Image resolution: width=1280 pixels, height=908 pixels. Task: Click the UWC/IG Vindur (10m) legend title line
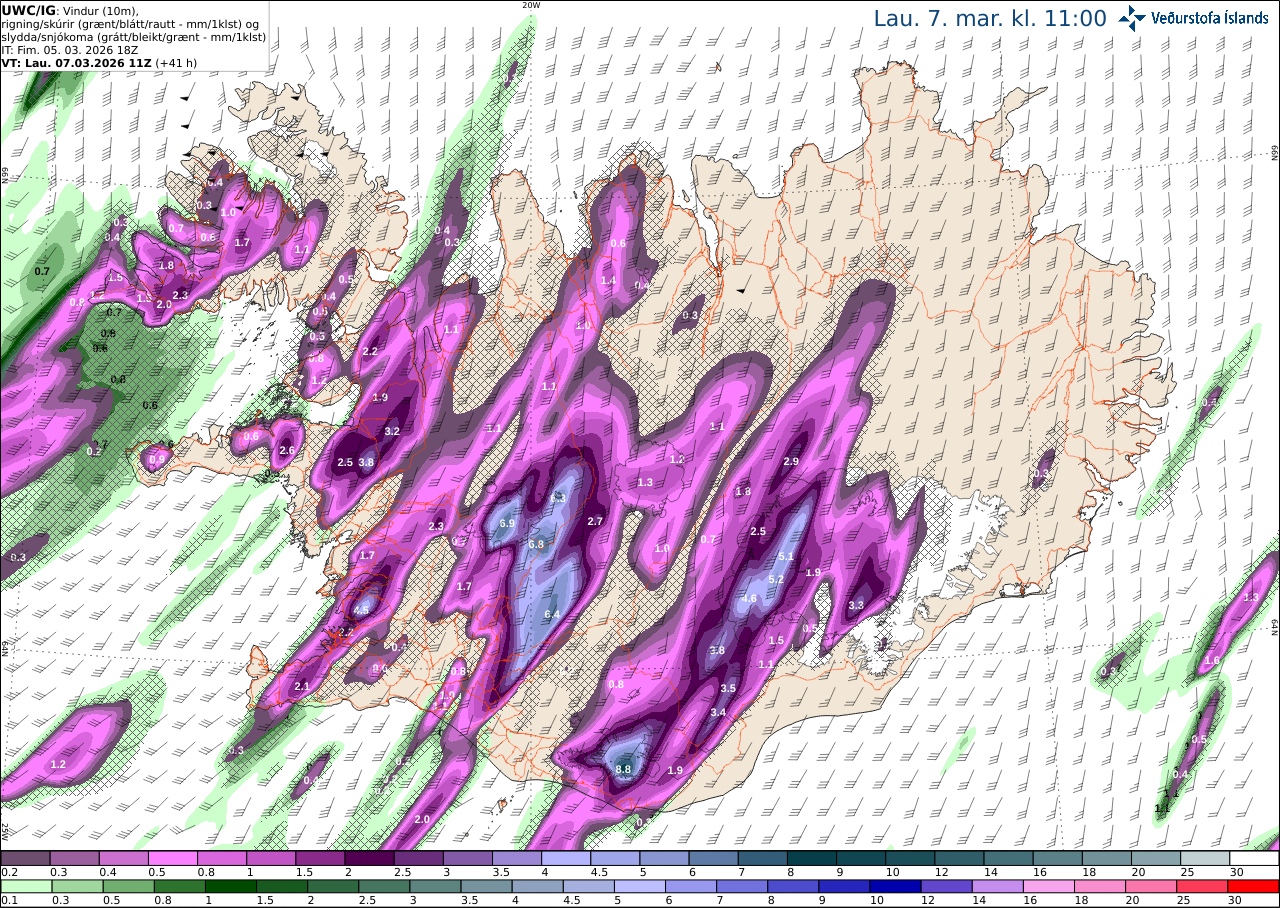tap(72, 10)
